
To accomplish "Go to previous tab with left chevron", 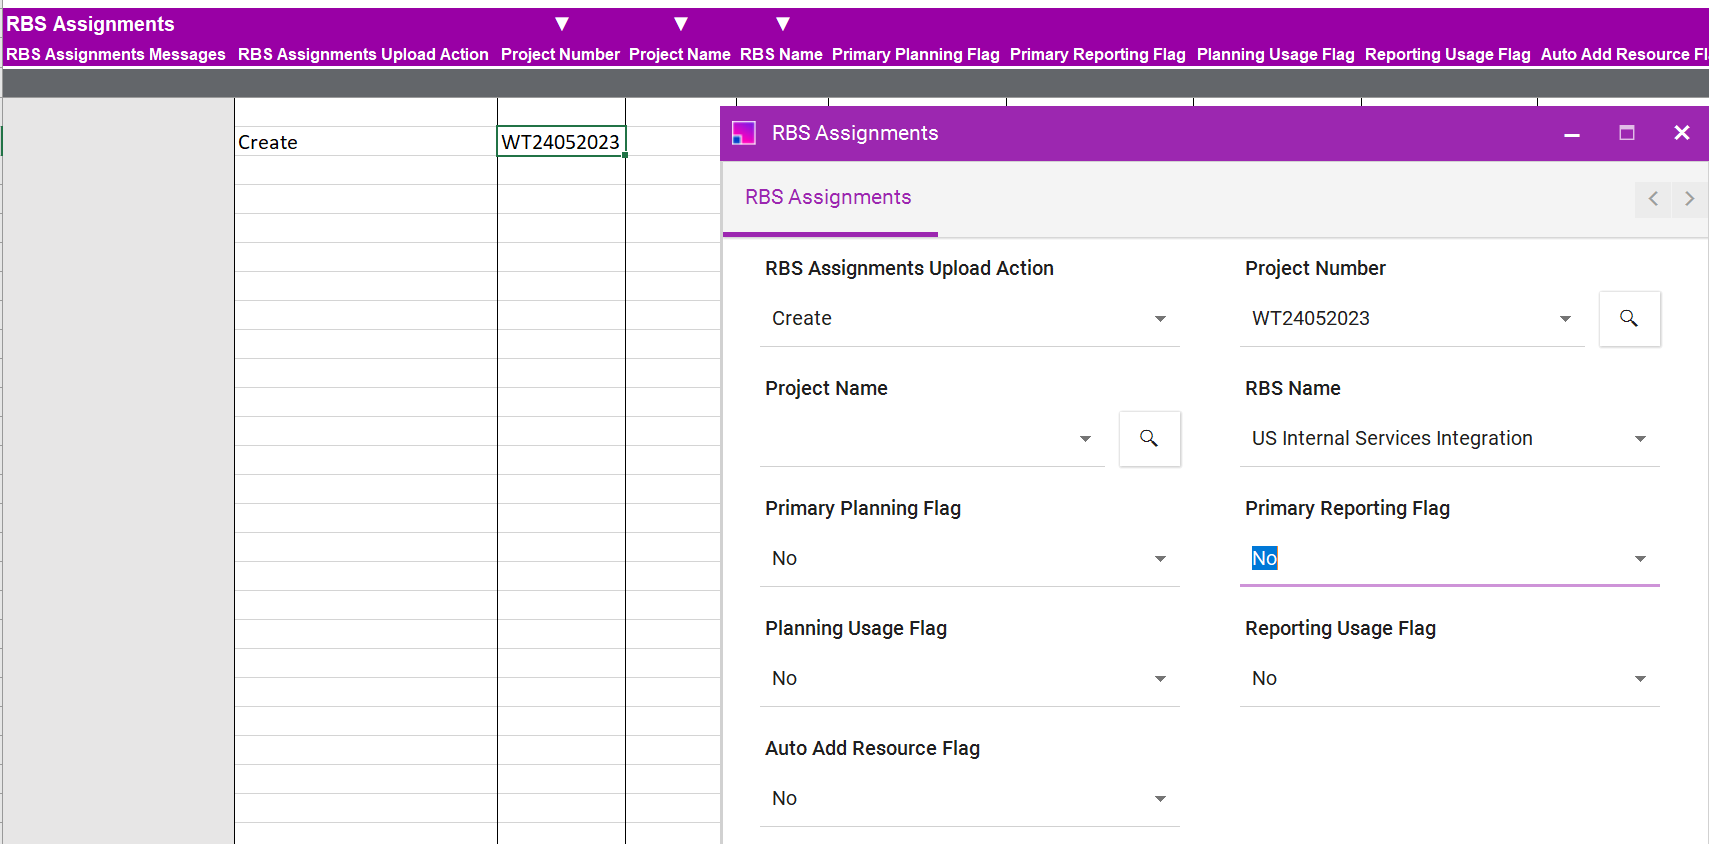I will [x=1653, y=199].
